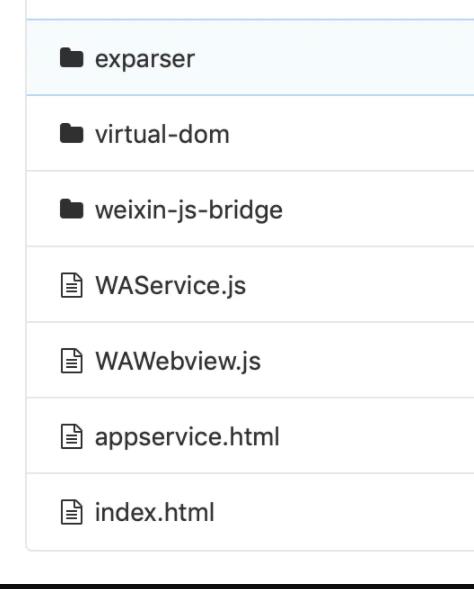Click the WAWebview.js file icon
The image size is (474, 589).
(x=71, y=361)
